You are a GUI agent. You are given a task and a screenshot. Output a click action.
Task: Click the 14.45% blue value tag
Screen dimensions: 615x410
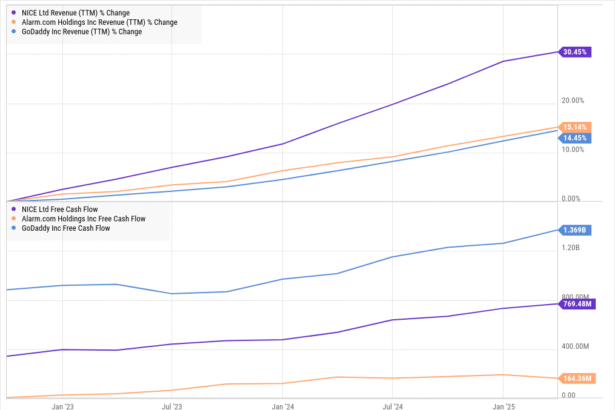coord(574,138)
